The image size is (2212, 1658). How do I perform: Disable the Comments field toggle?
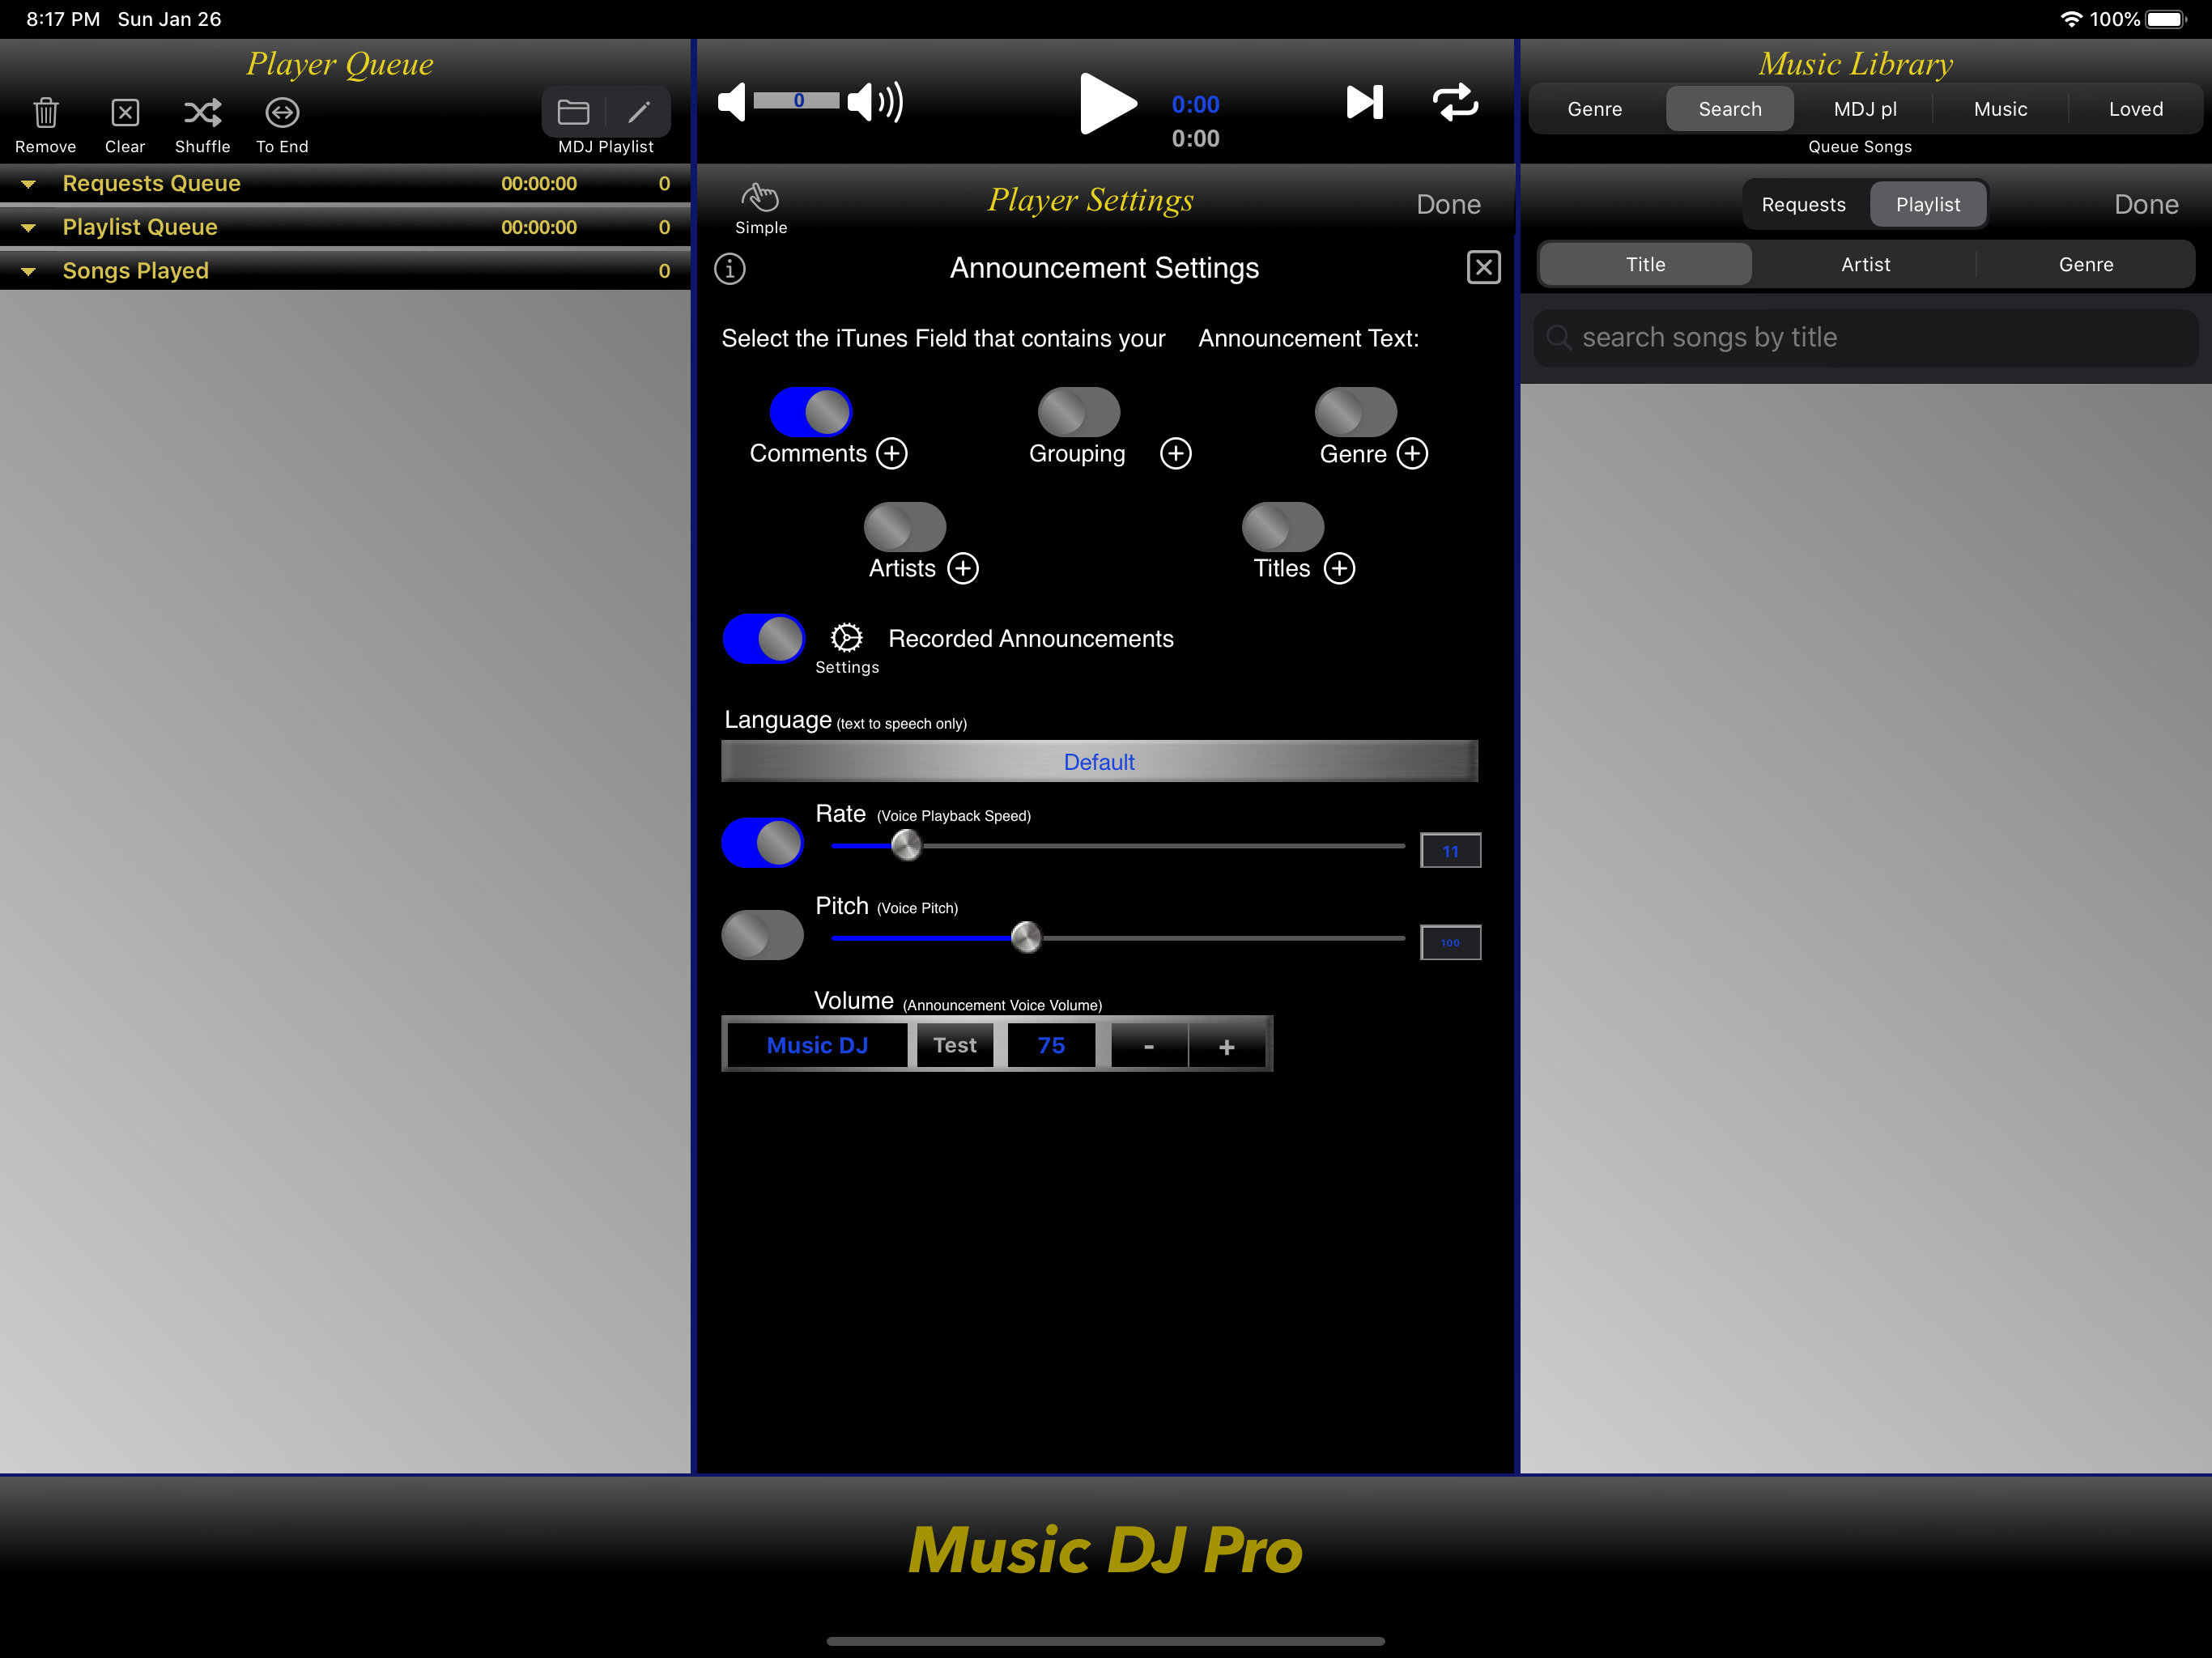click(810, 412)
